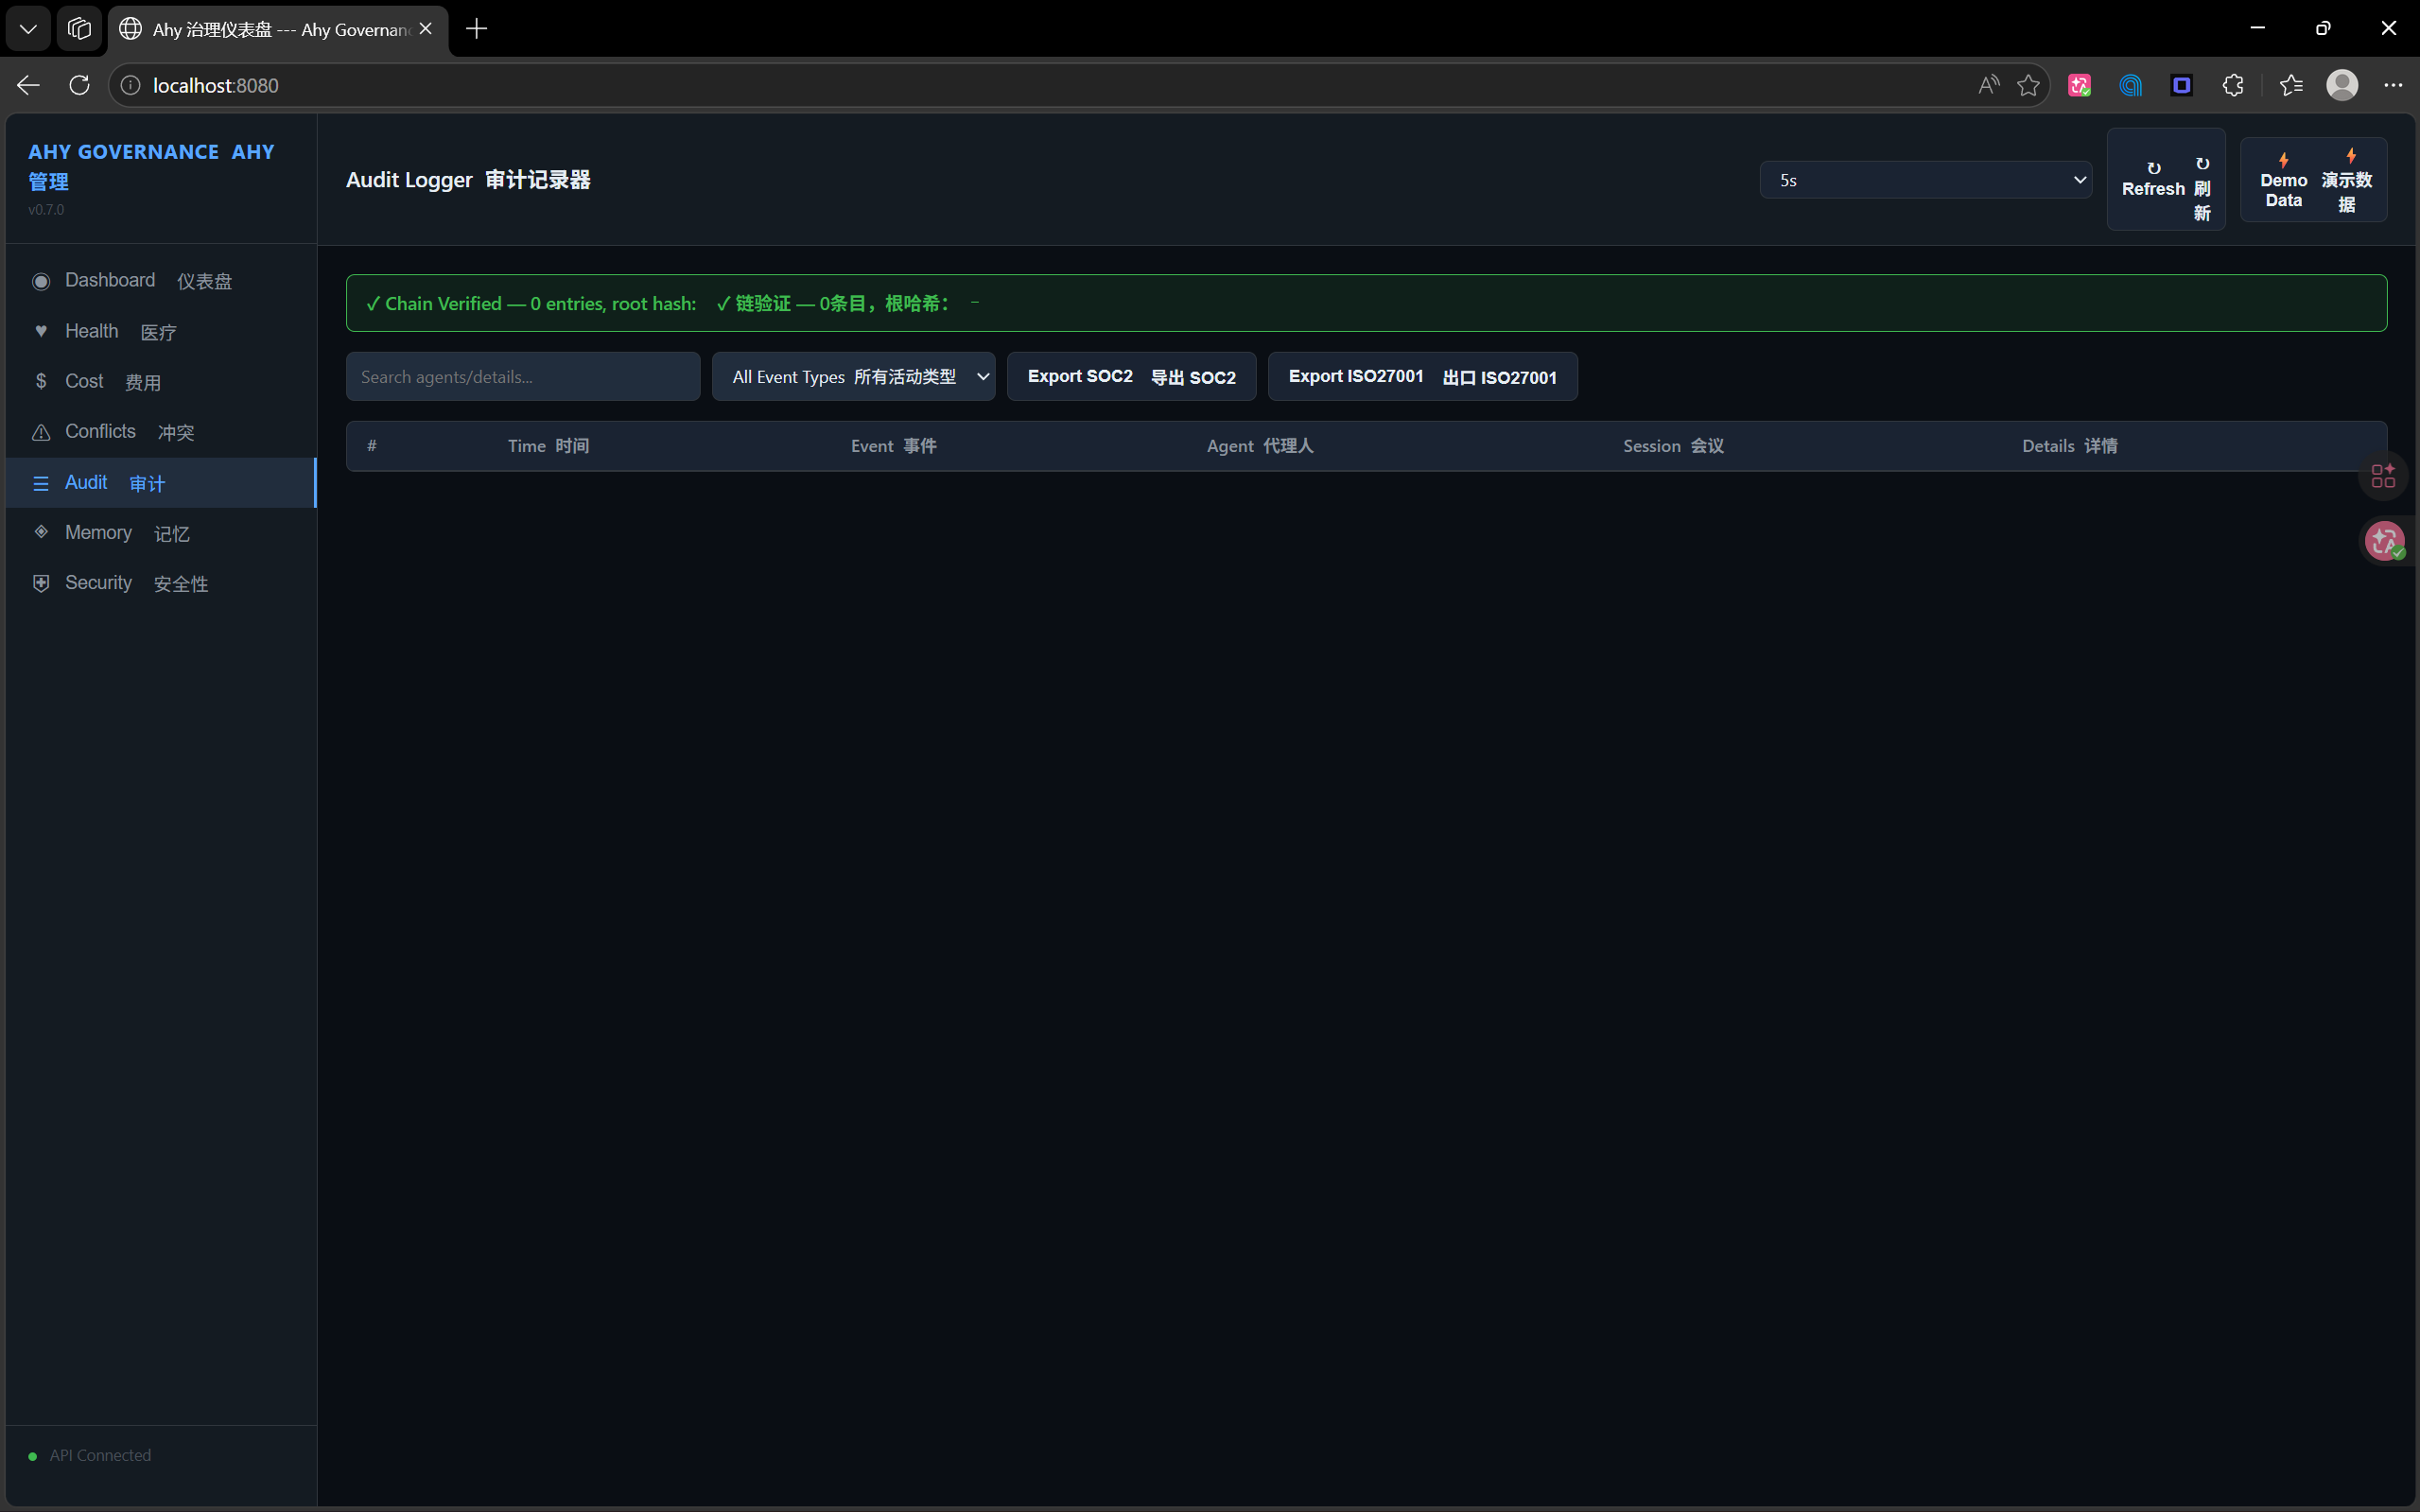The image size is (2420, 1512).
Task: Open the tab search chevron button
Action: (28, 29)
